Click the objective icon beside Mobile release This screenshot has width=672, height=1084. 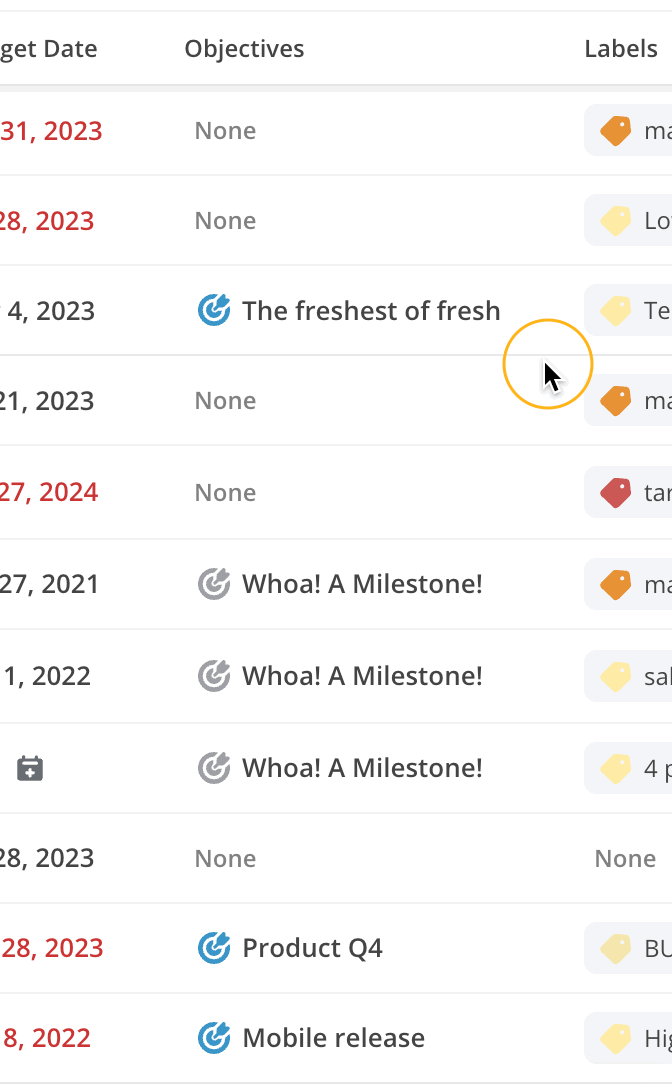214,1038
